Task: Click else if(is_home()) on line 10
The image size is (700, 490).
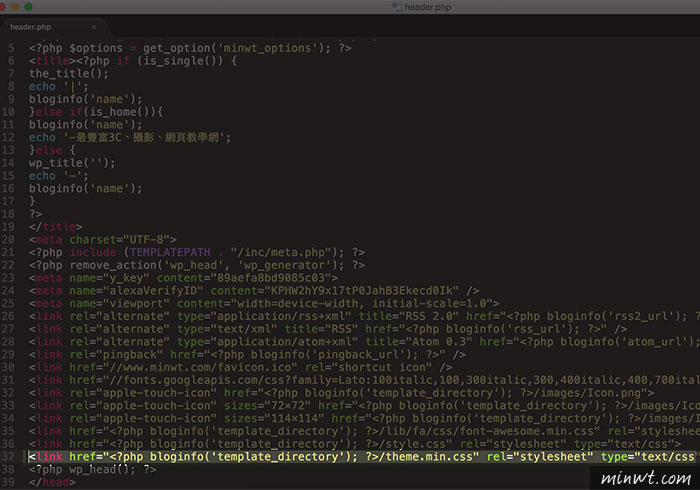Action: 96,112
